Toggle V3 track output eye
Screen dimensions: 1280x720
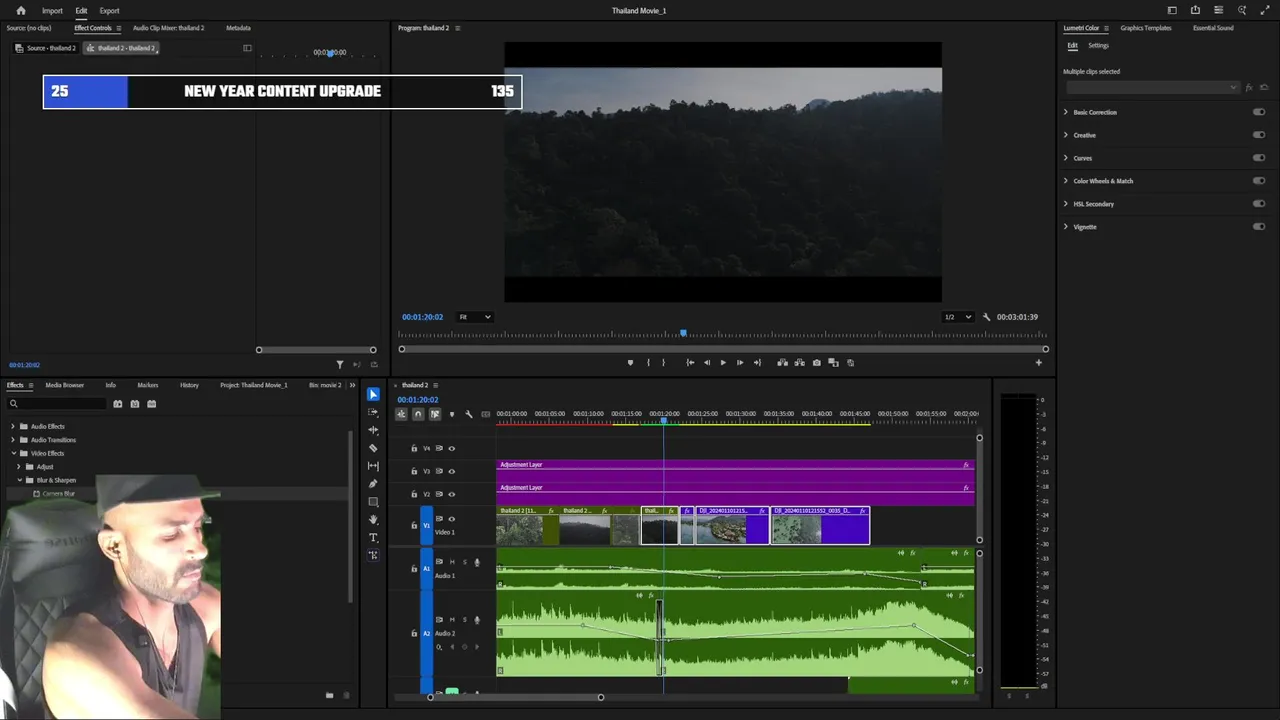(x=451, y=471)
